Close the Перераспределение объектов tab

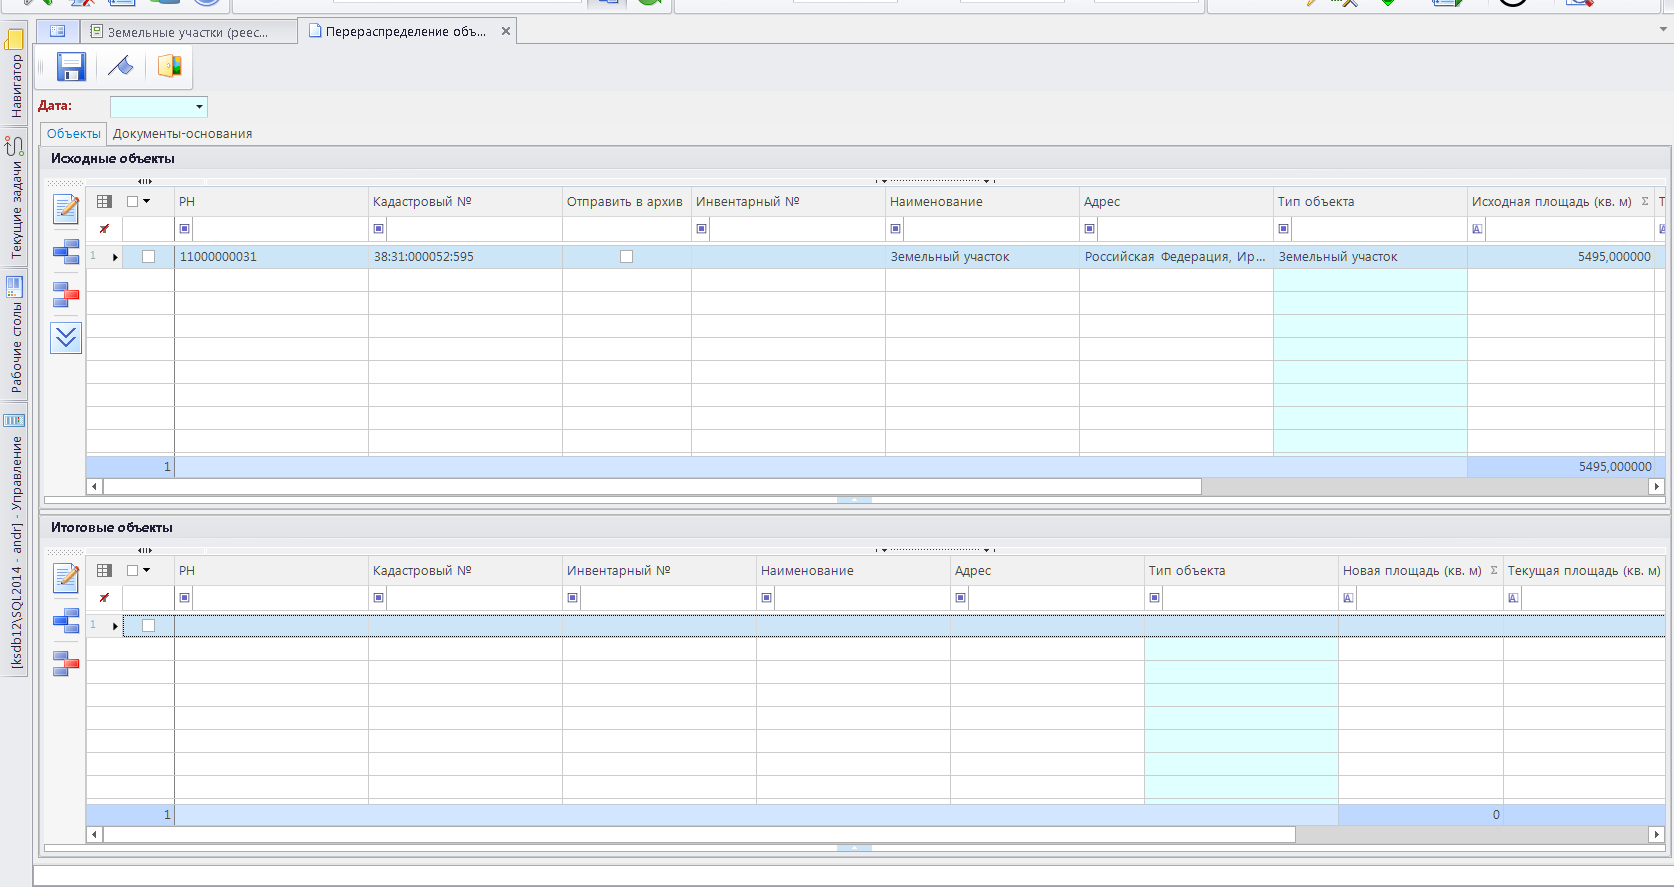pos(506,31)
